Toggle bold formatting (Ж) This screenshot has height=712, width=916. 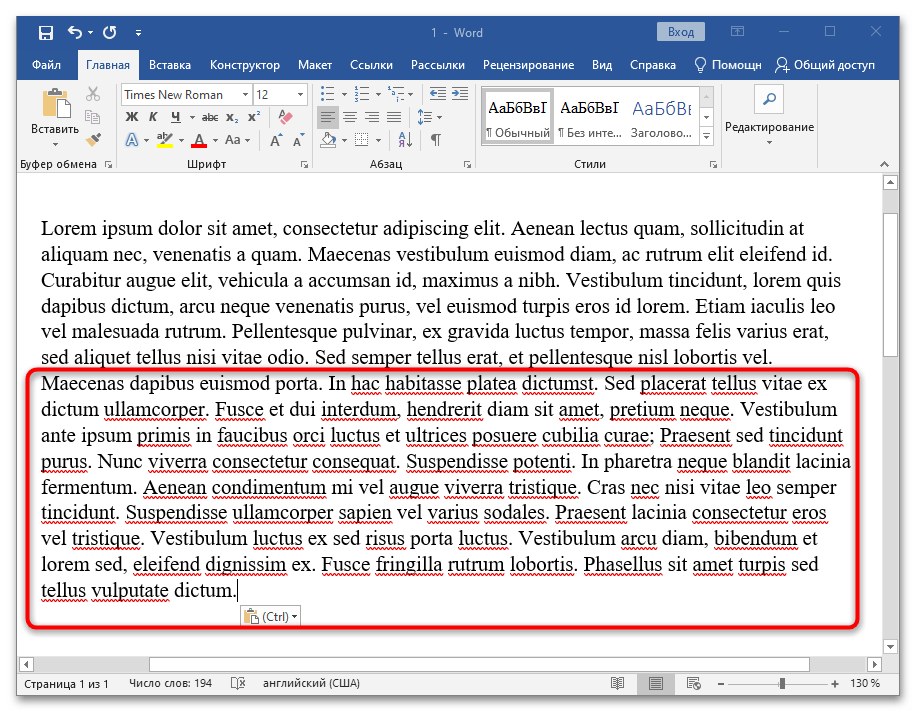(x=131, y=117)
